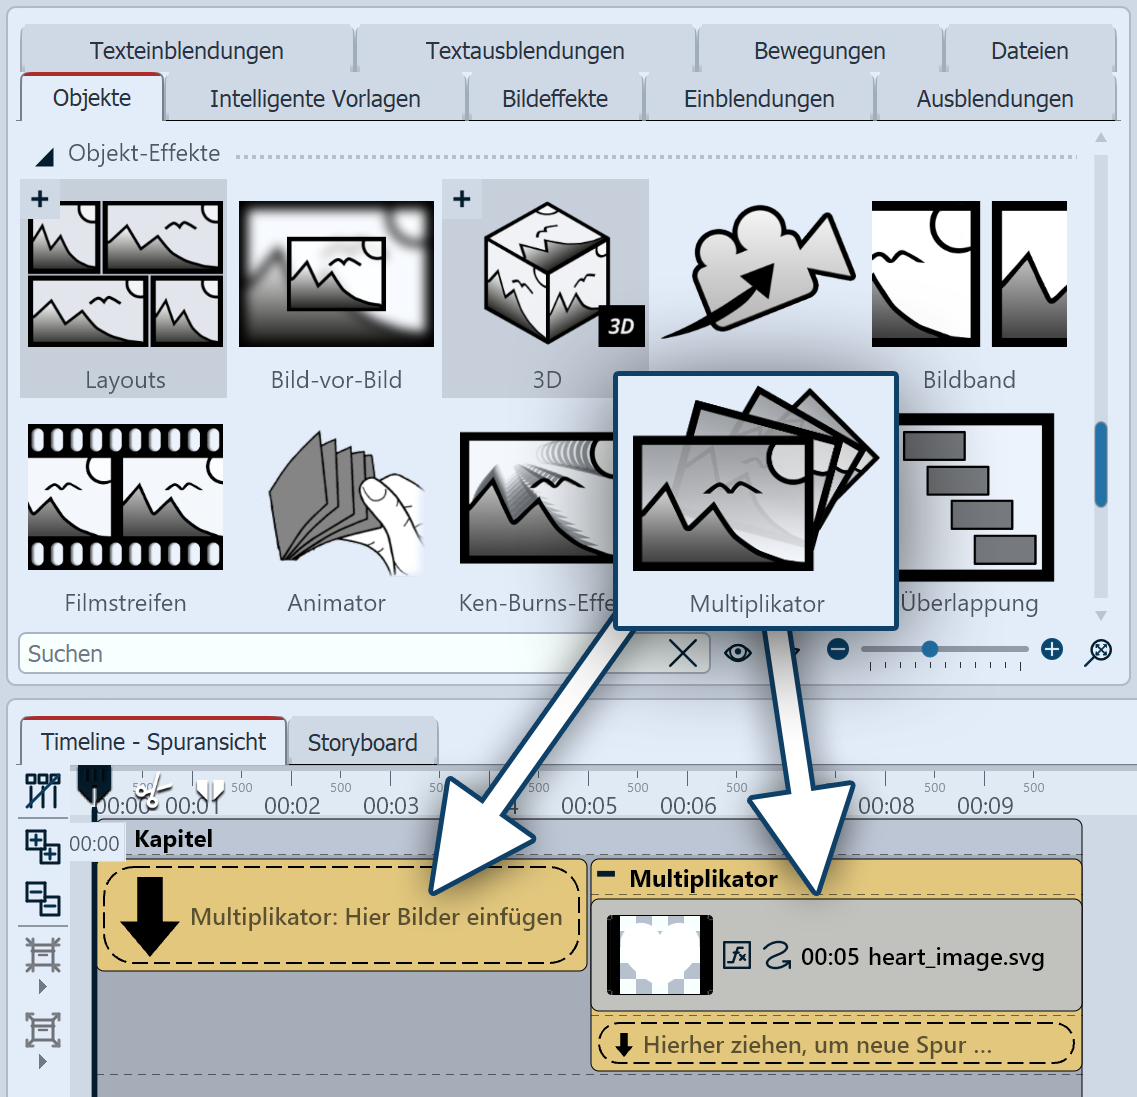Open the Bildeffekte tab
This screenshot has height=1097, width=1137.
coord(555,99)
